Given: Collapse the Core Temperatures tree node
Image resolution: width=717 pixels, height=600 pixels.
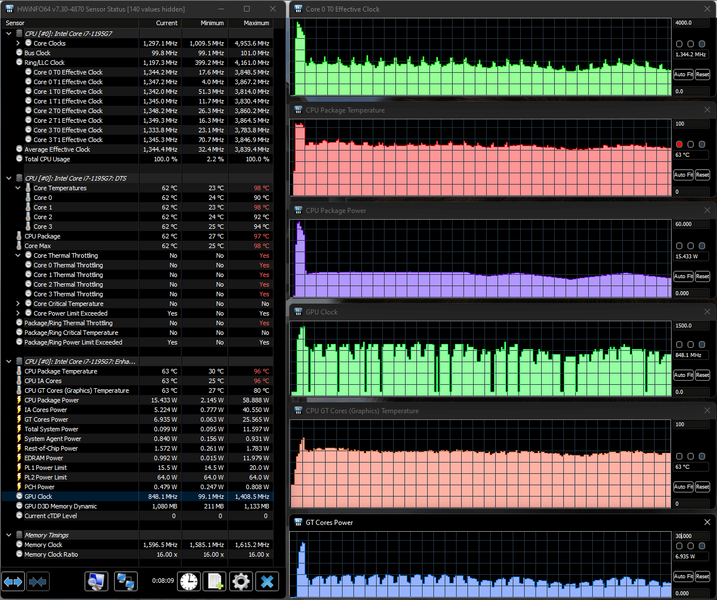Looking at the screenshot, I should click(x=18, y=188).
